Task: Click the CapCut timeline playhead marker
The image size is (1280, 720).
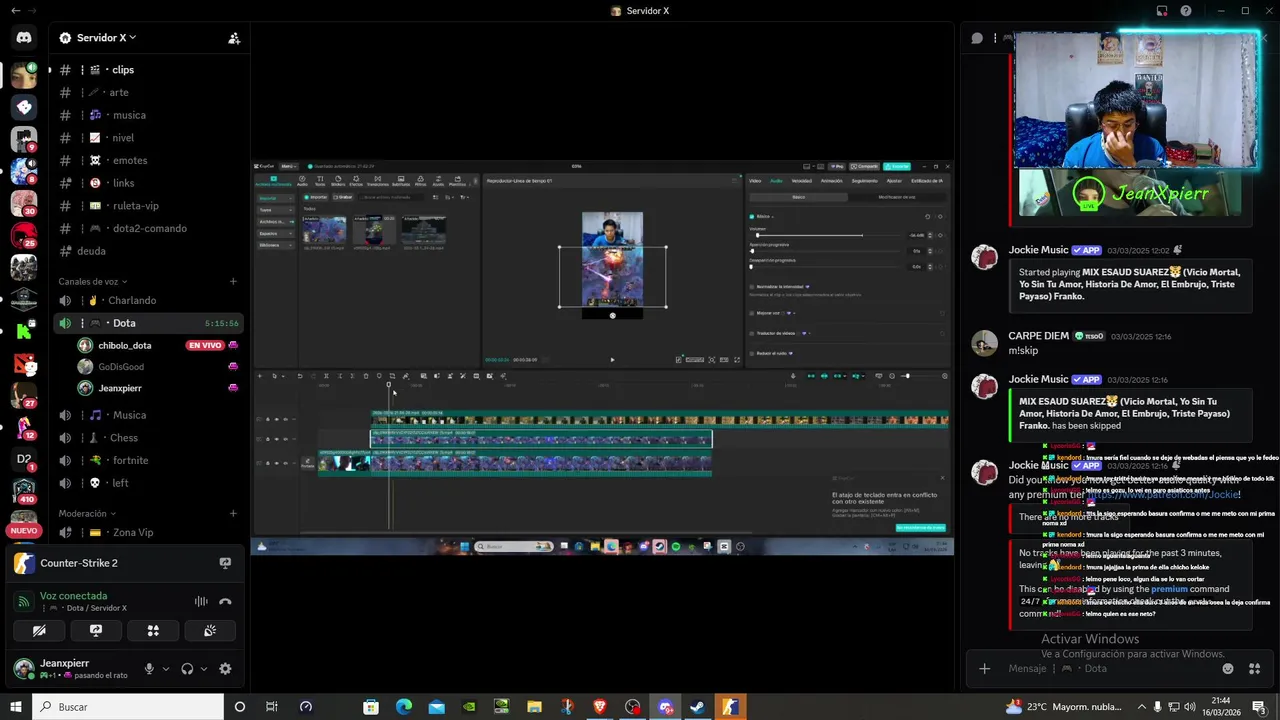Action: (x=389, y=384)
